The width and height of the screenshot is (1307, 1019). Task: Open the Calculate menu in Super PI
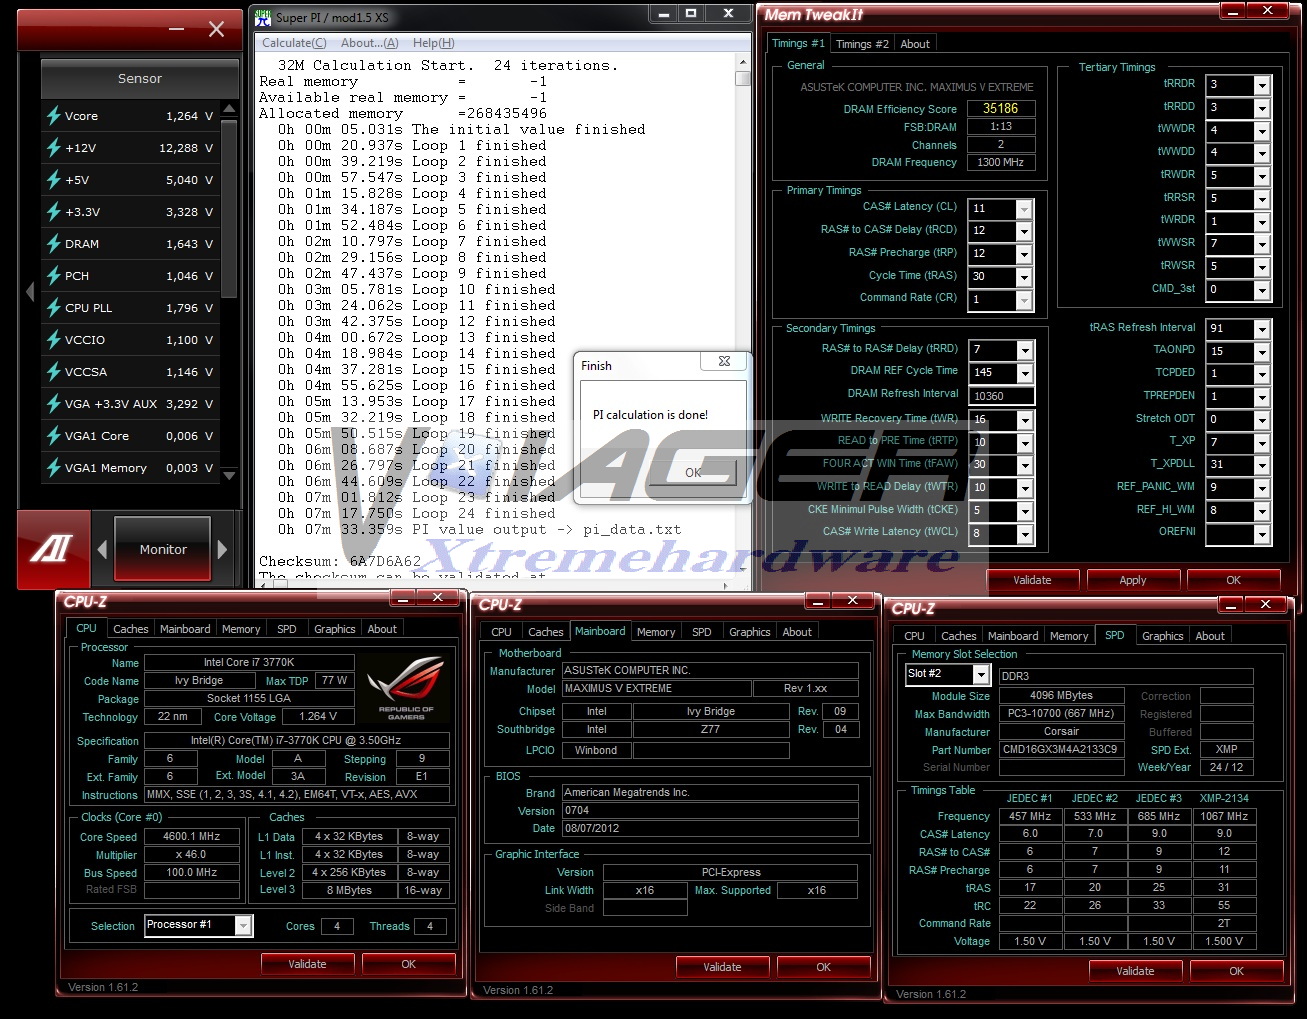[293, 43]
